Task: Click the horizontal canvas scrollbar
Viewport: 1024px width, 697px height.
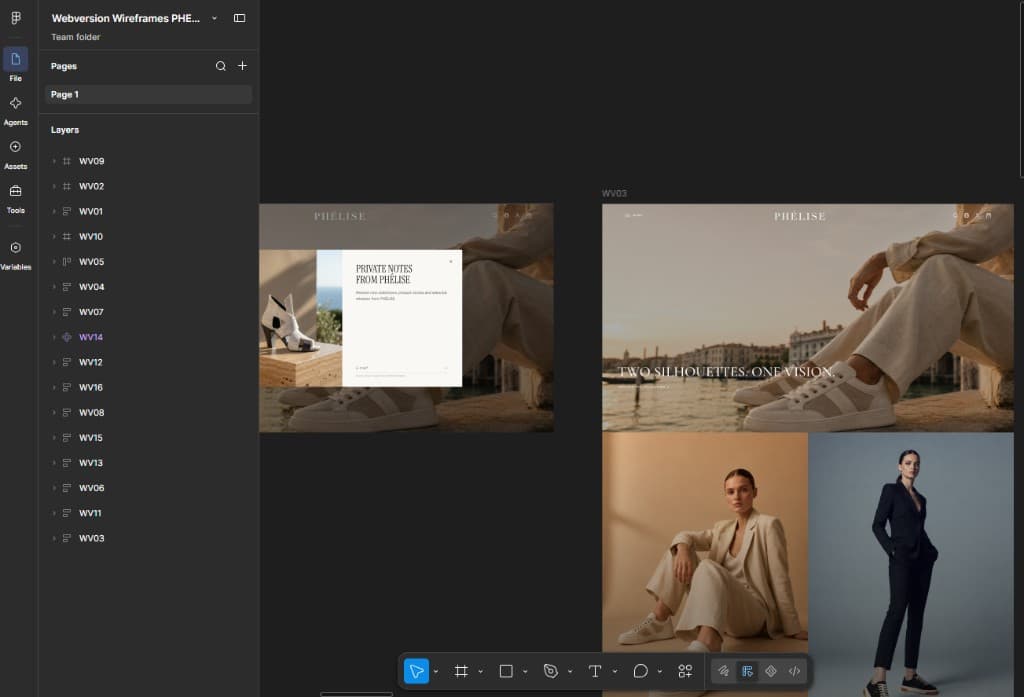Action: 357,694
